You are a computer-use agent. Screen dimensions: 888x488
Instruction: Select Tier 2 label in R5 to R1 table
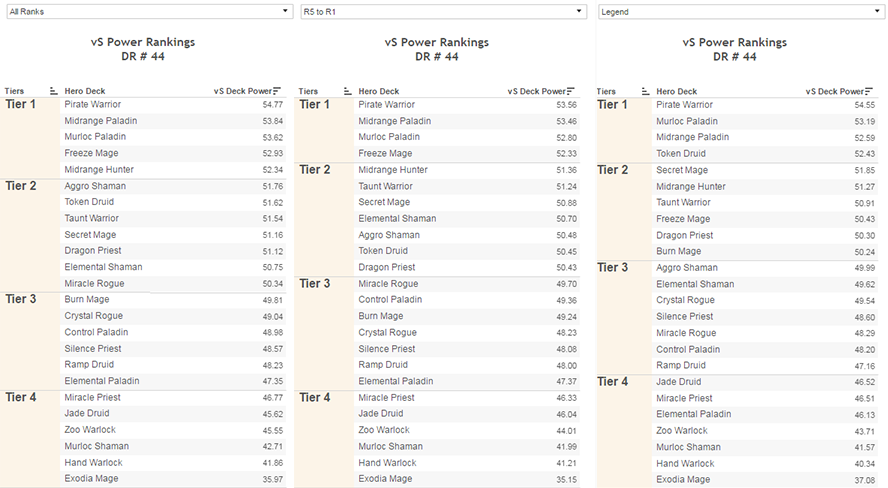pyautogui.click(x=314, y=170)
